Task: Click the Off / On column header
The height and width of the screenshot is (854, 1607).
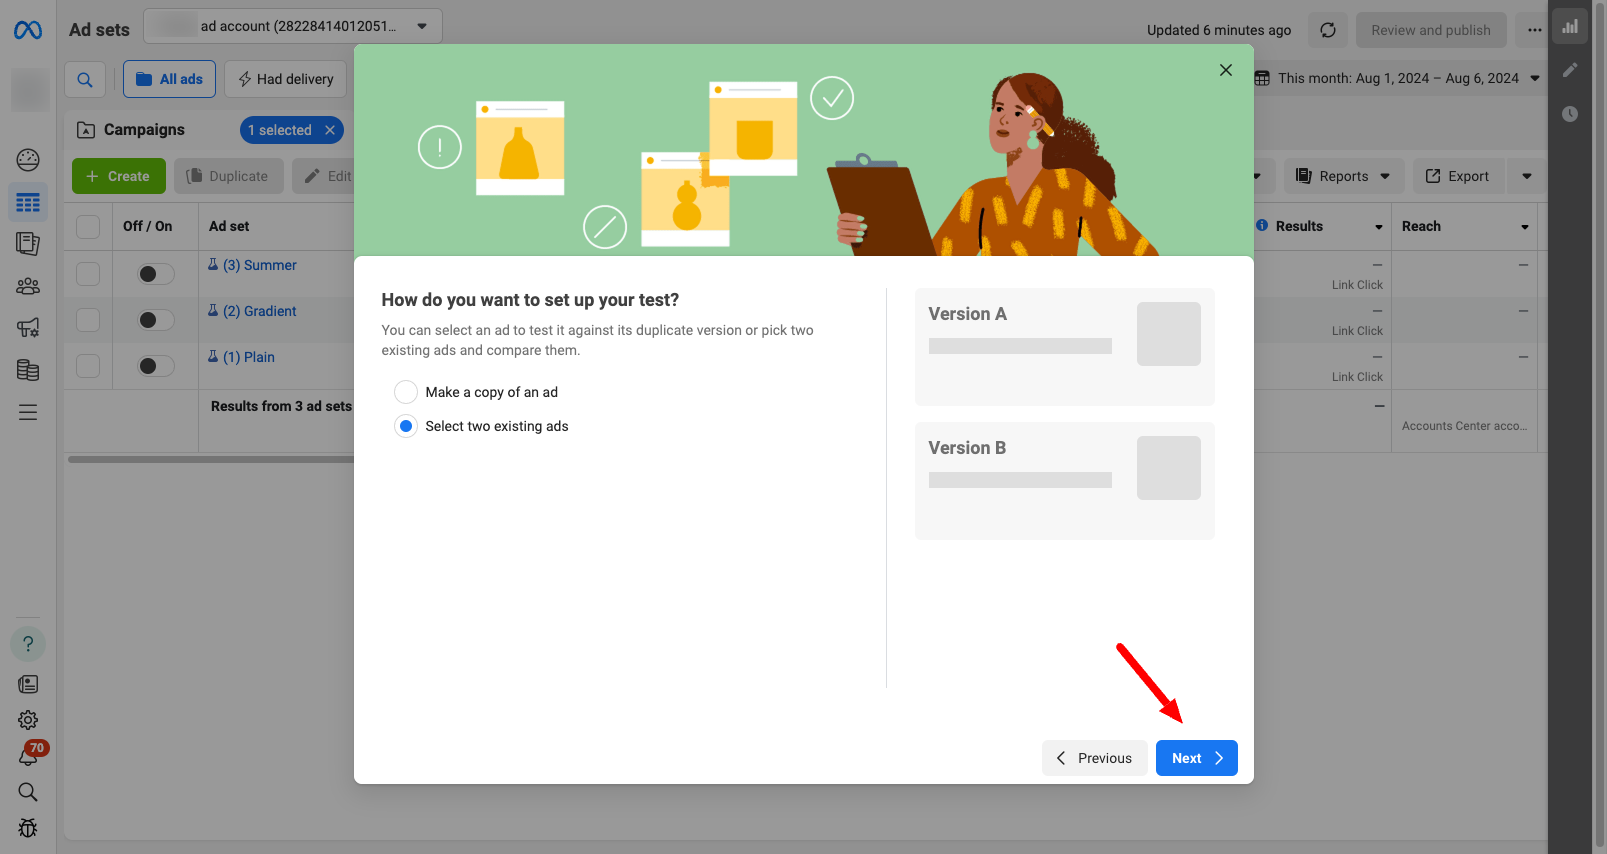Action: tap(148, 227)
